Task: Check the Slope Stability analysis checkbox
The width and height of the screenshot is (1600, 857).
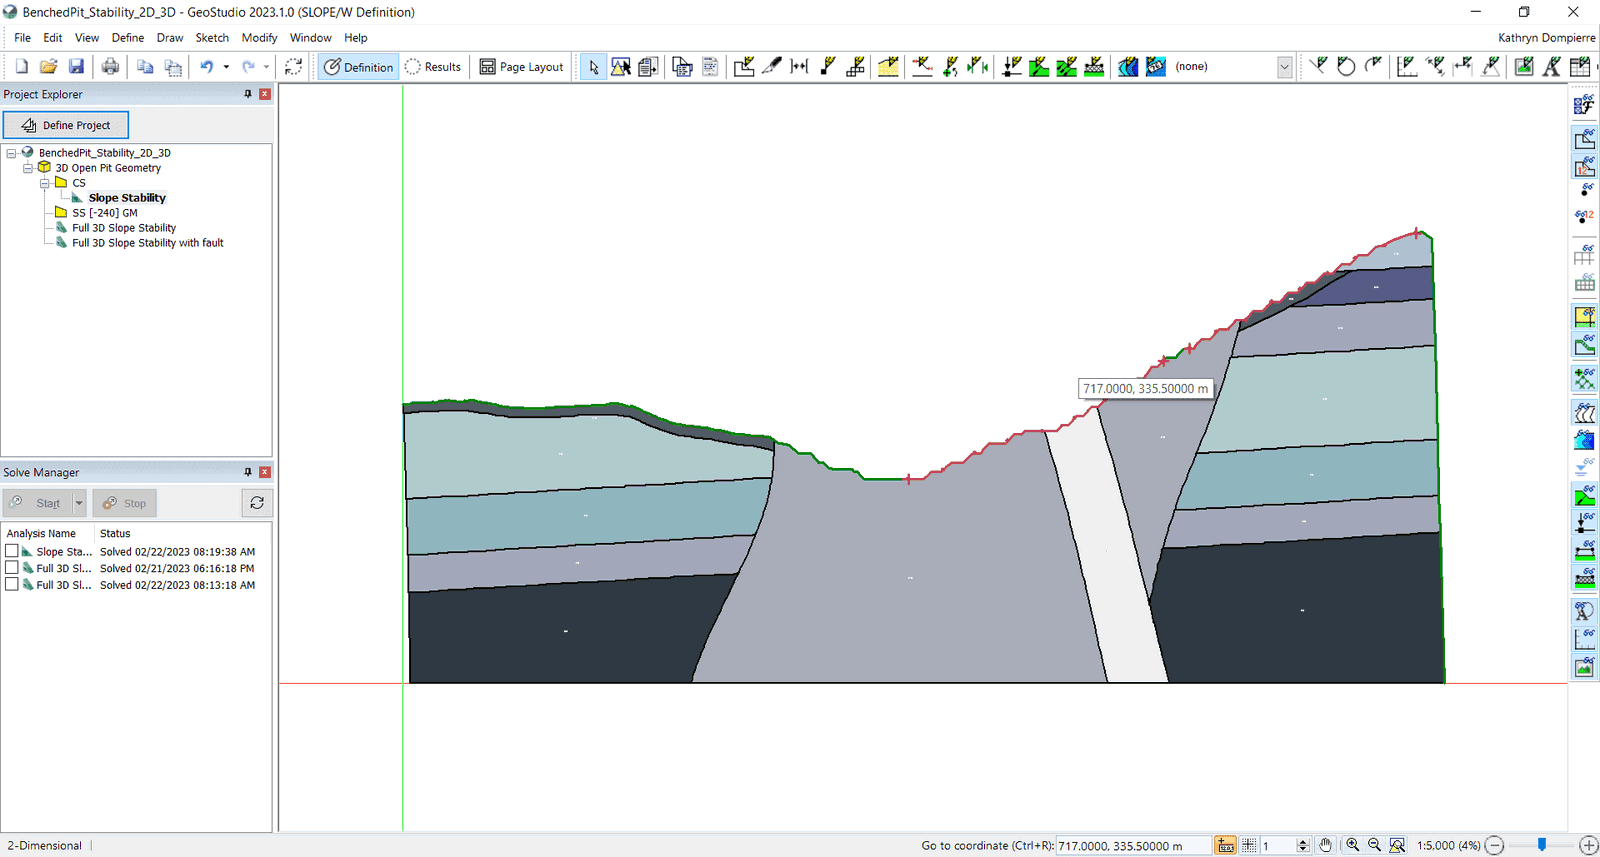Action: click(12, 551)
